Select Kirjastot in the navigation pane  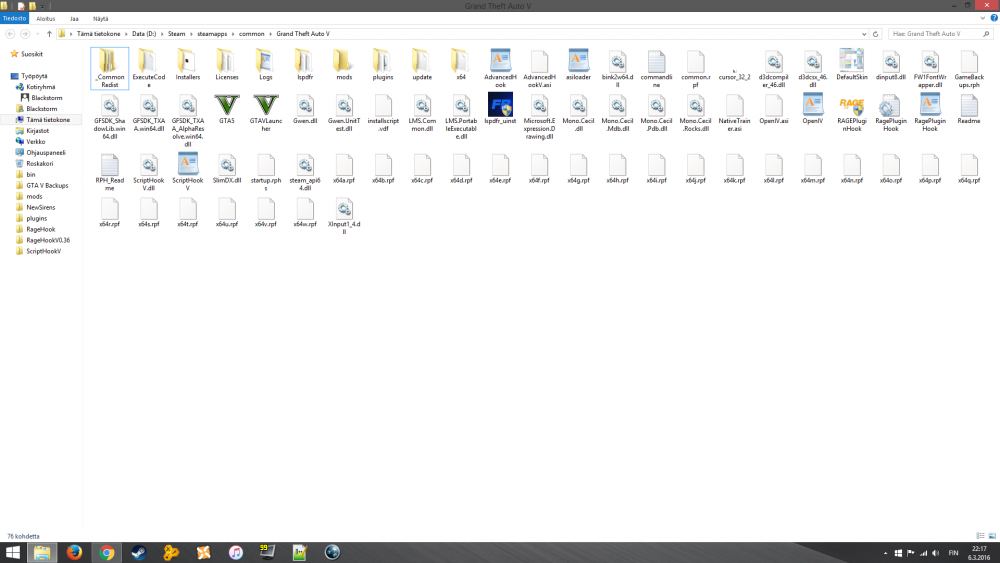(37, 131)
